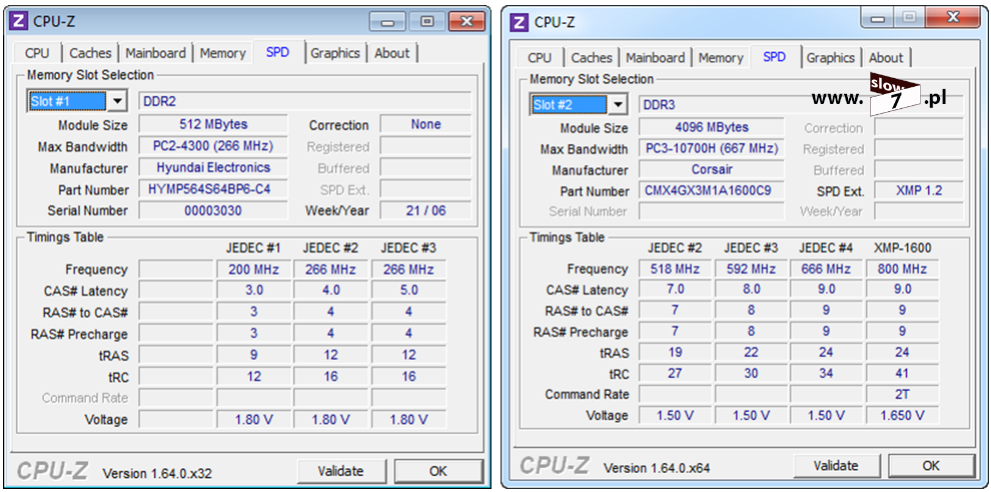Click PC3-10700H (667 MHz) bandwidth value
991x492 pixels.
click(712, 149)
